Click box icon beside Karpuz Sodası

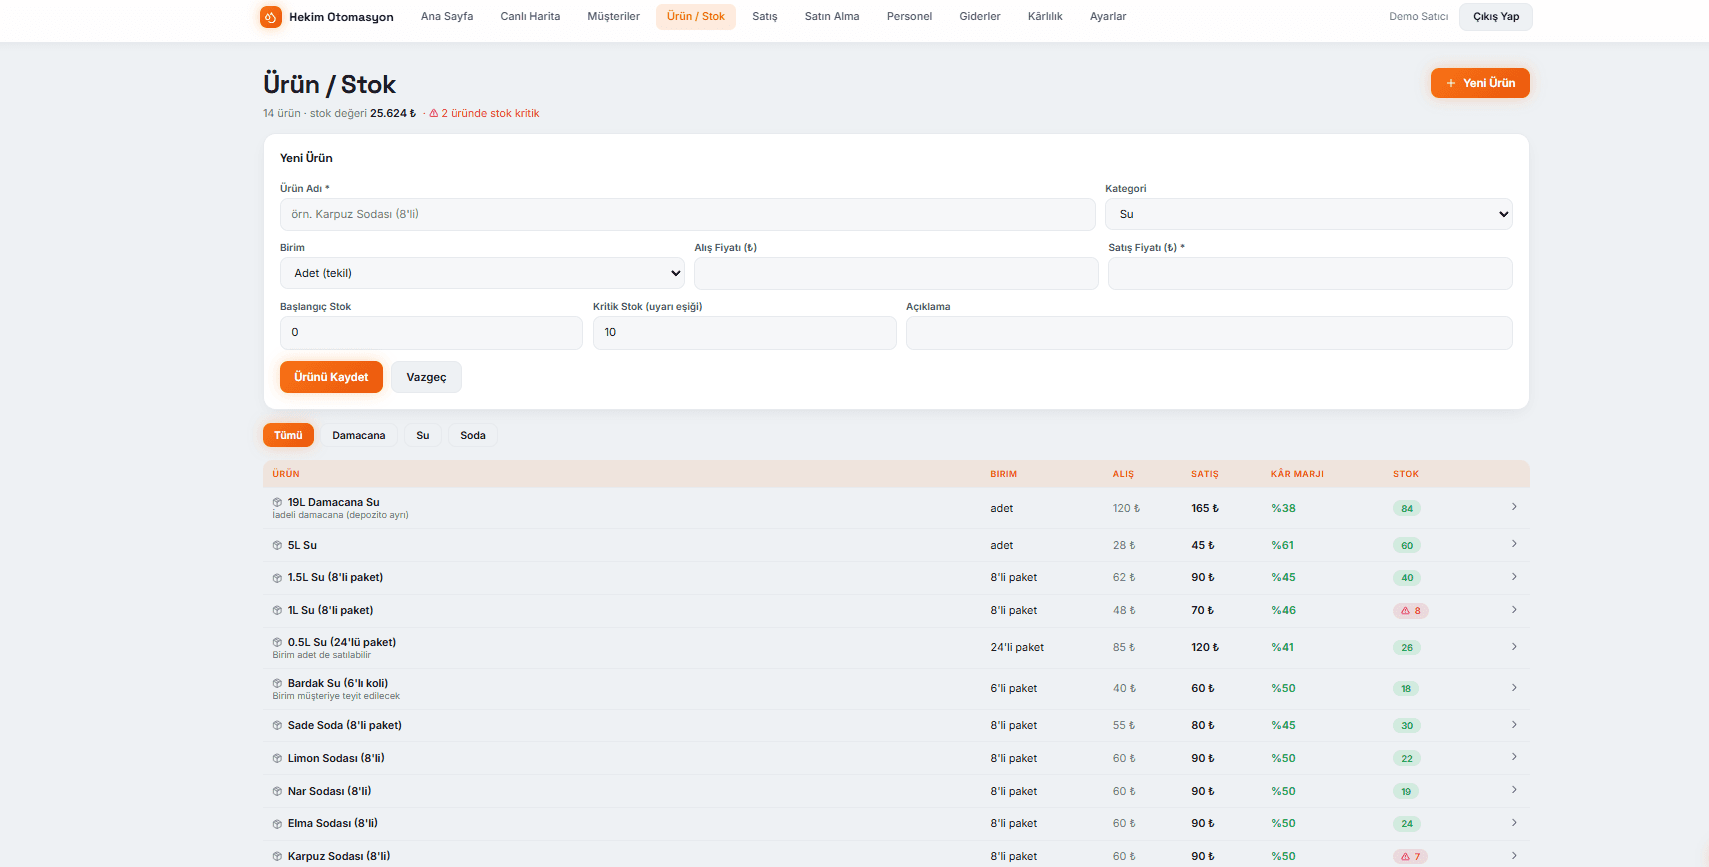pos(277,857)
